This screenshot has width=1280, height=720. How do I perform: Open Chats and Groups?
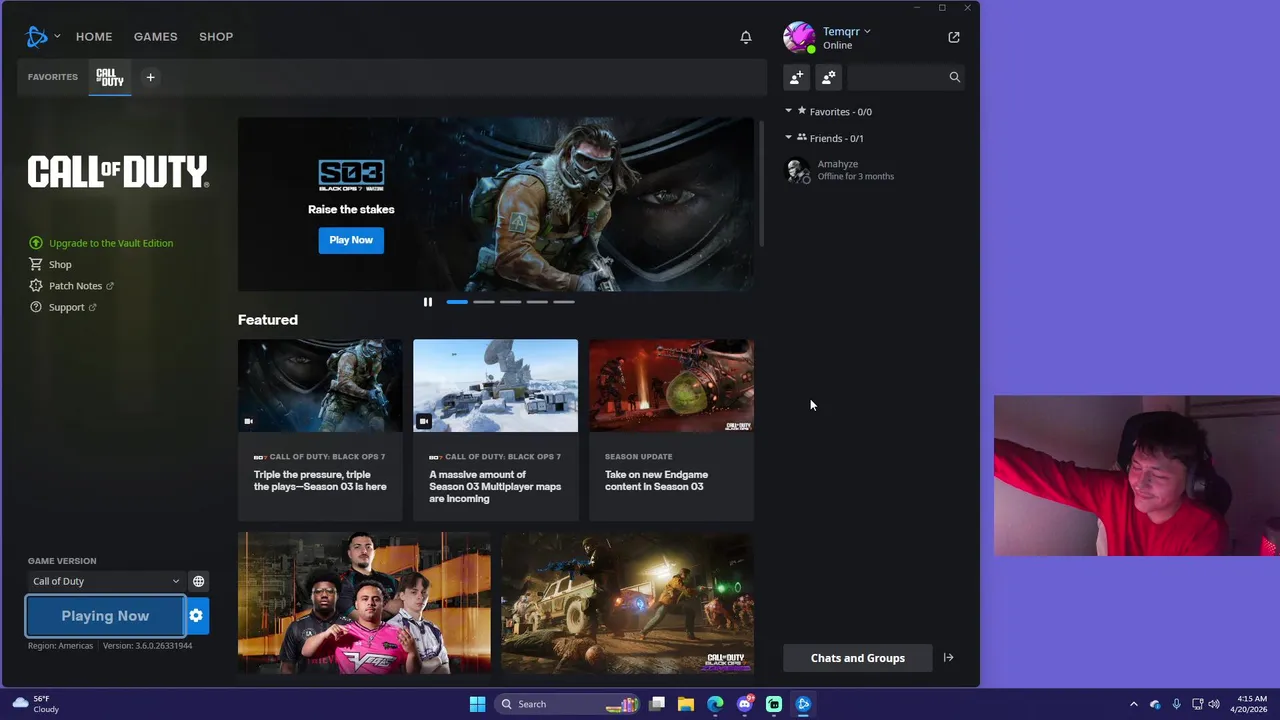click(x=857, y=658)
